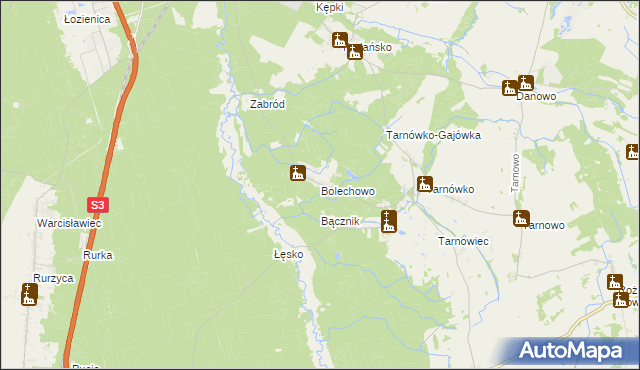Select the vertical Tarnowo road label
640x370 pixels.
click(515, 173)
